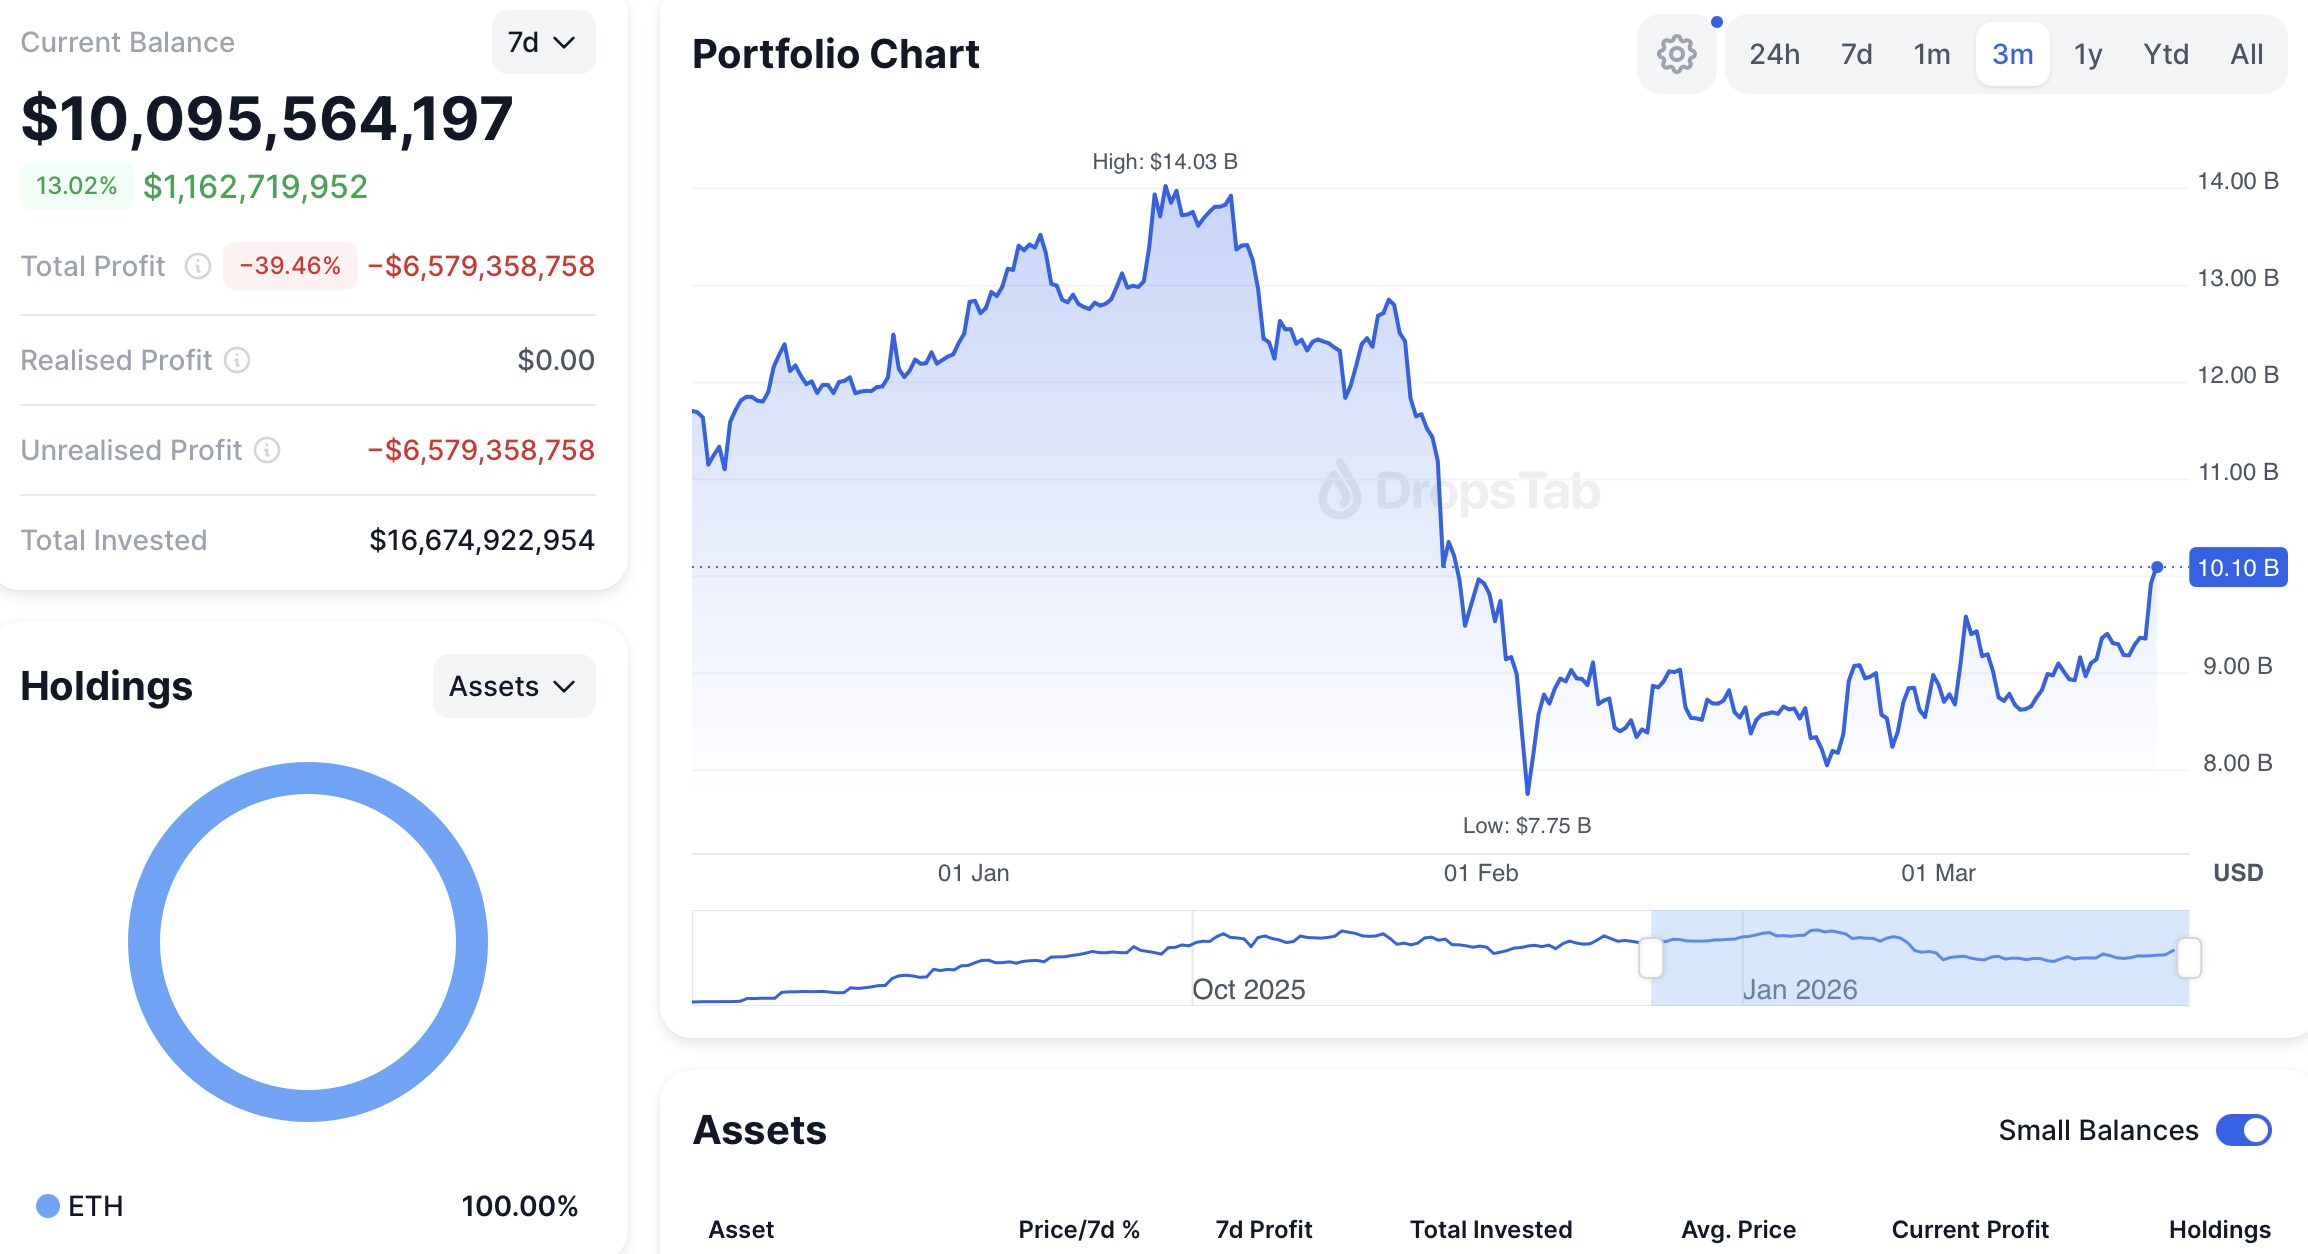Click the right range slider handle

[x=2189, y=958]
